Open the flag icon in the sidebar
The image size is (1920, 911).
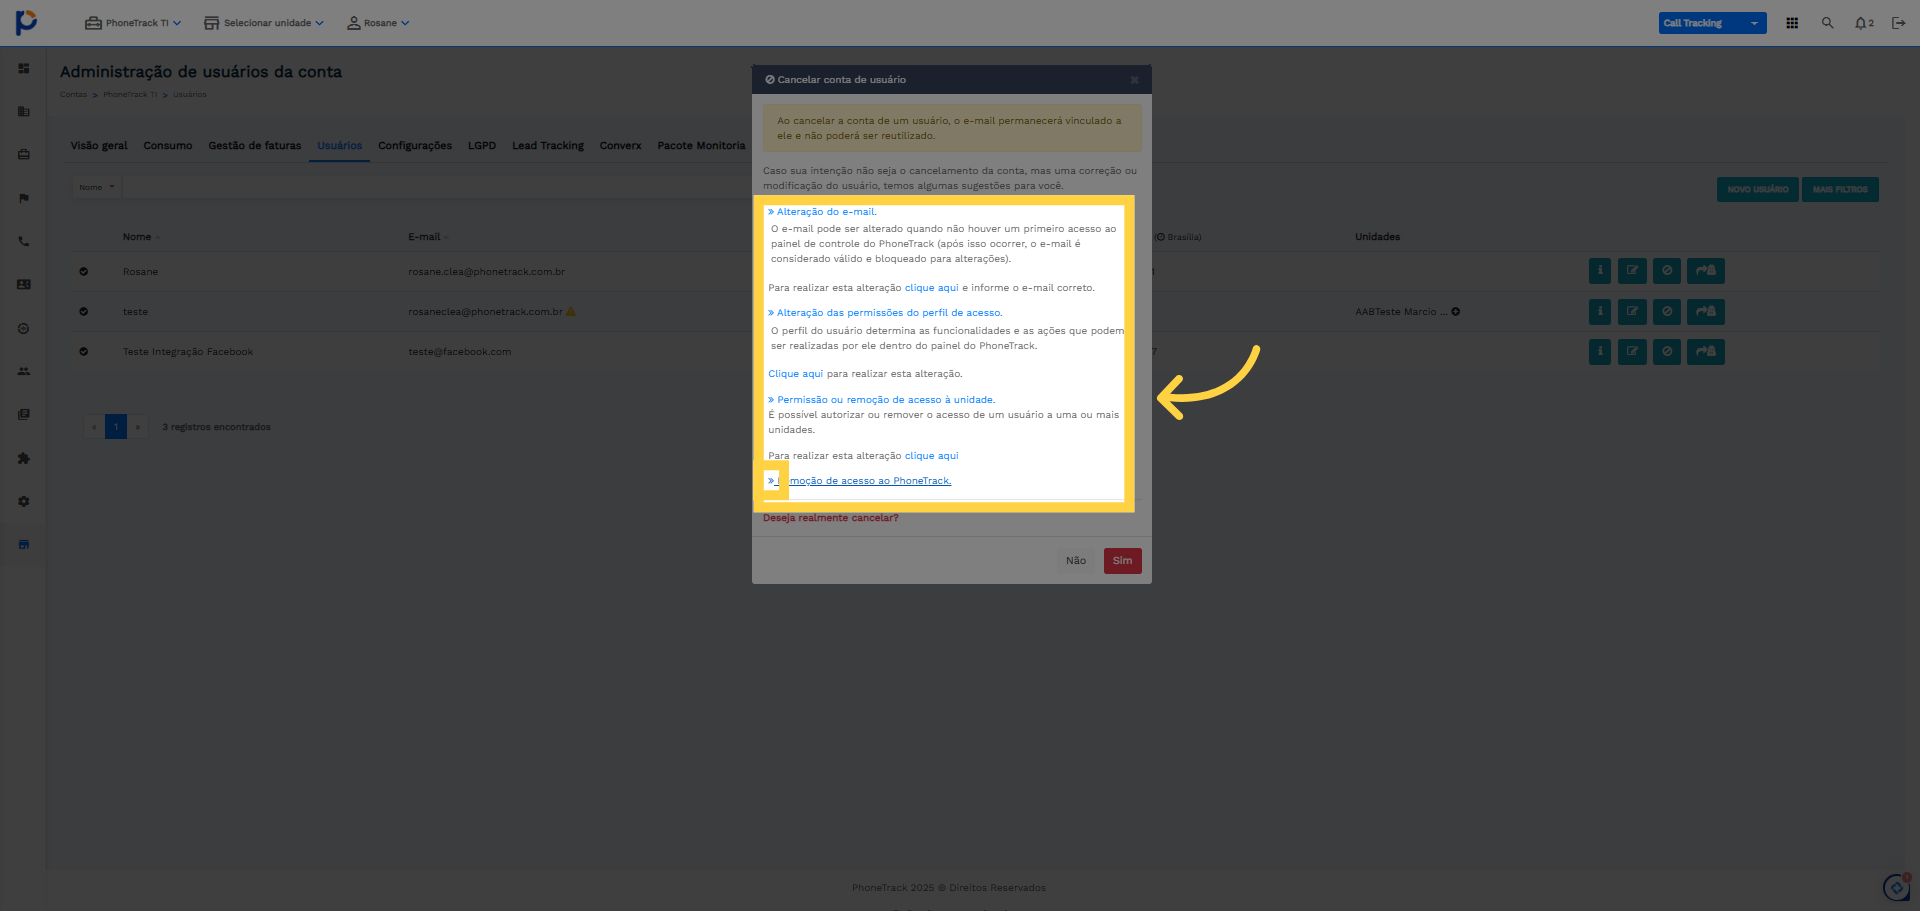24,198
